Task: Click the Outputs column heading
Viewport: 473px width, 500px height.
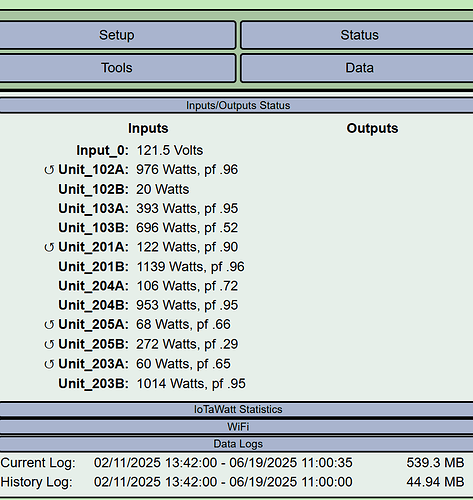Action: [x=372, y=128]
